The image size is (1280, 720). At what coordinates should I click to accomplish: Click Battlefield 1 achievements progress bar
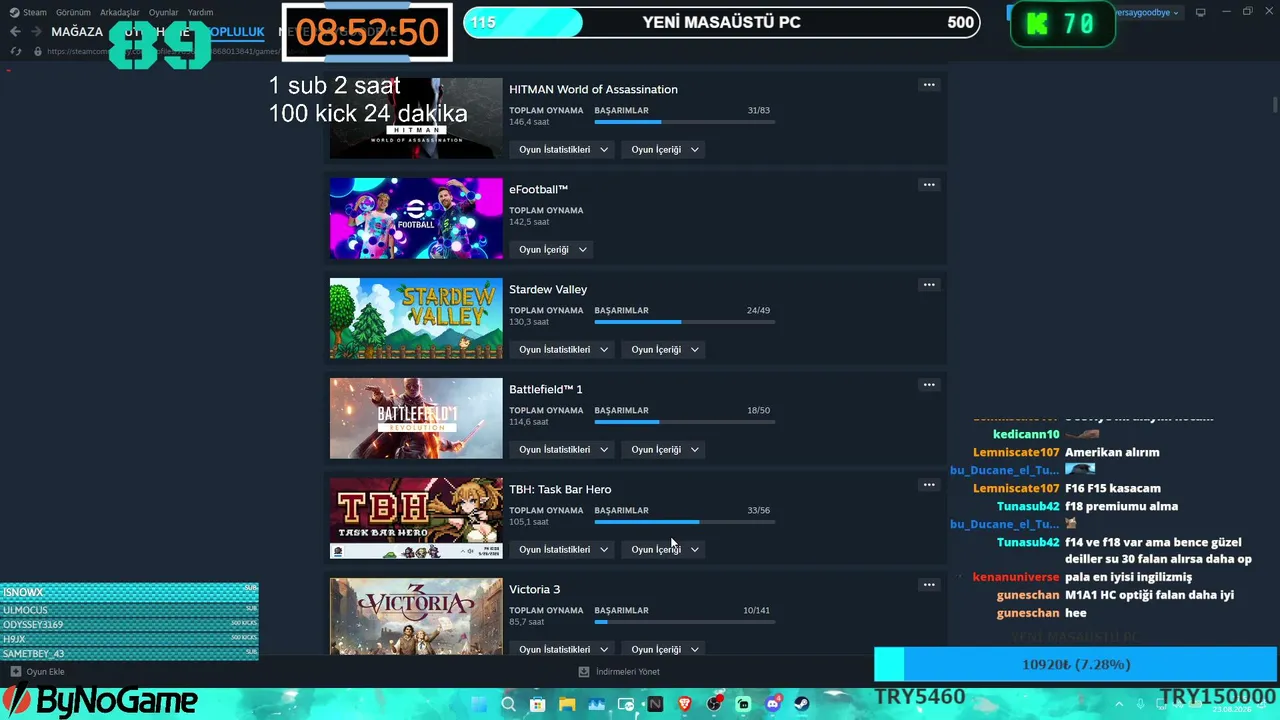point(685,422)
